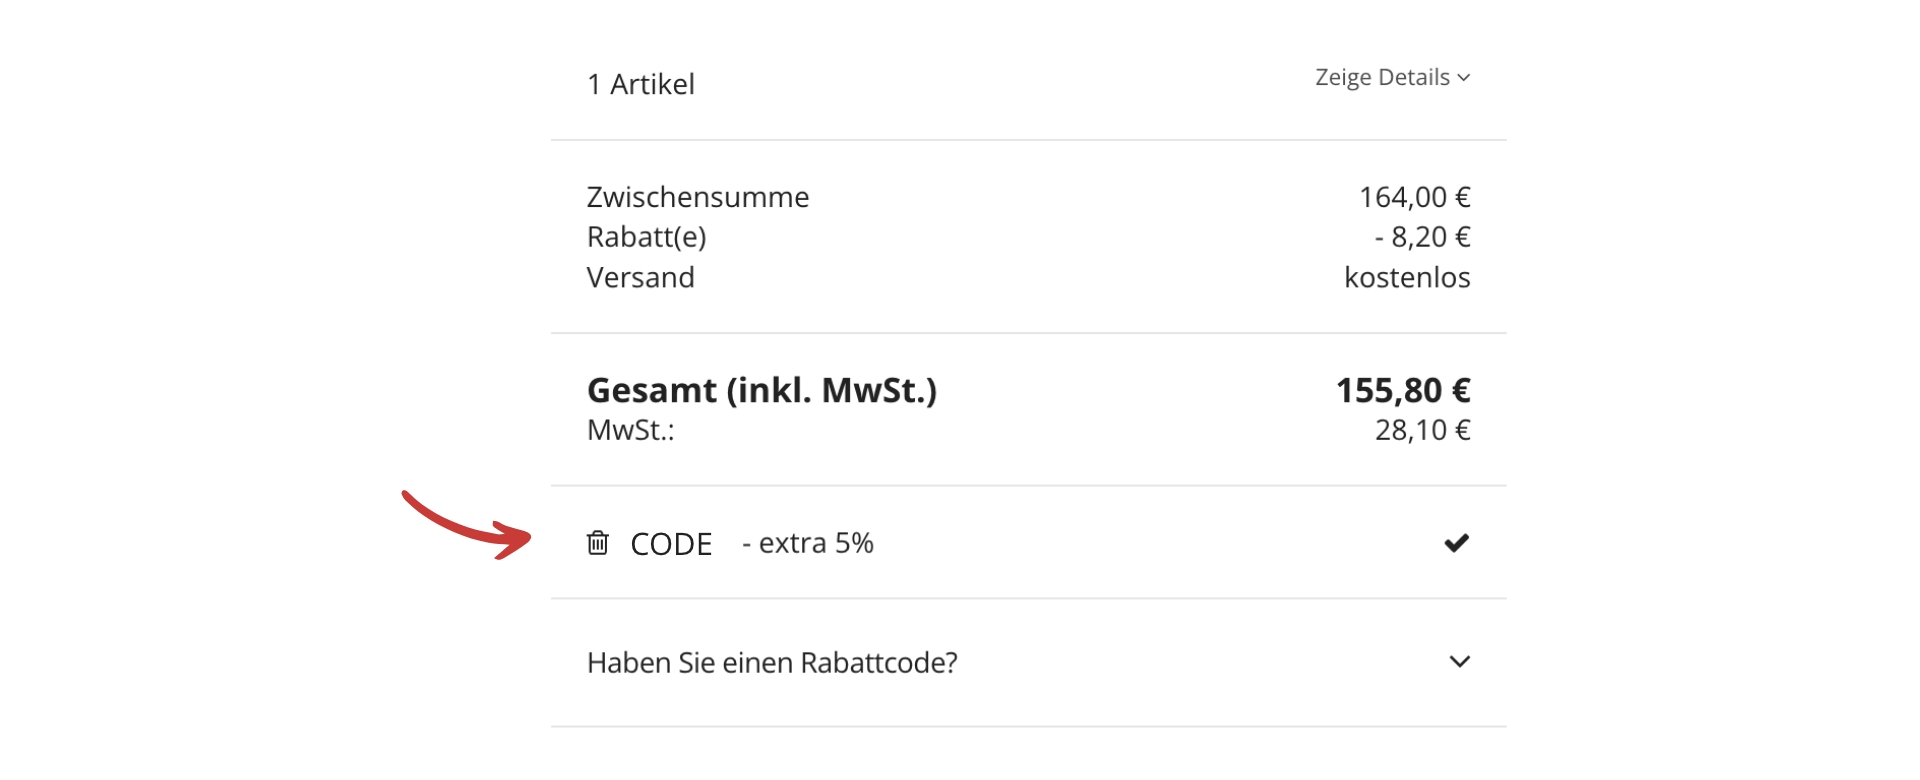Select the 155,80 € total amount
Viewport: 1920px width, 780px height.
click(x=1403, y=390)
